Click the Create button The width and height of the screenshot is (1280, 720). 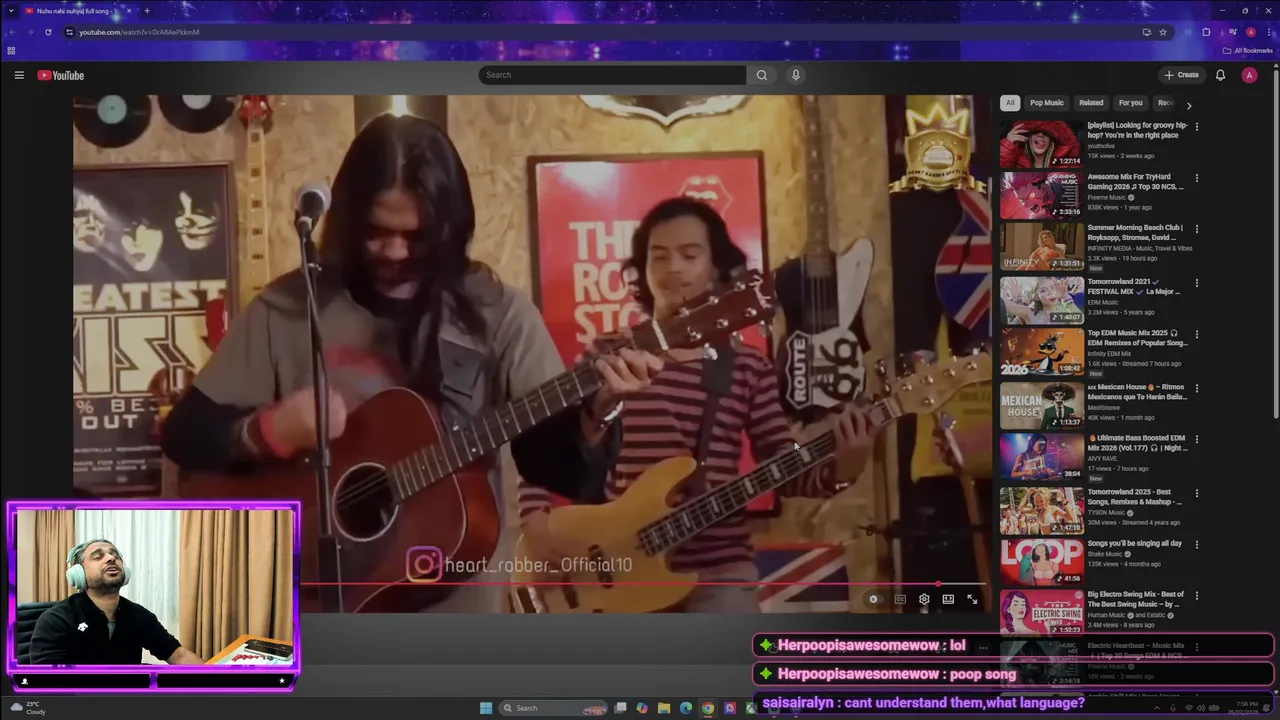click(1181, 75)
